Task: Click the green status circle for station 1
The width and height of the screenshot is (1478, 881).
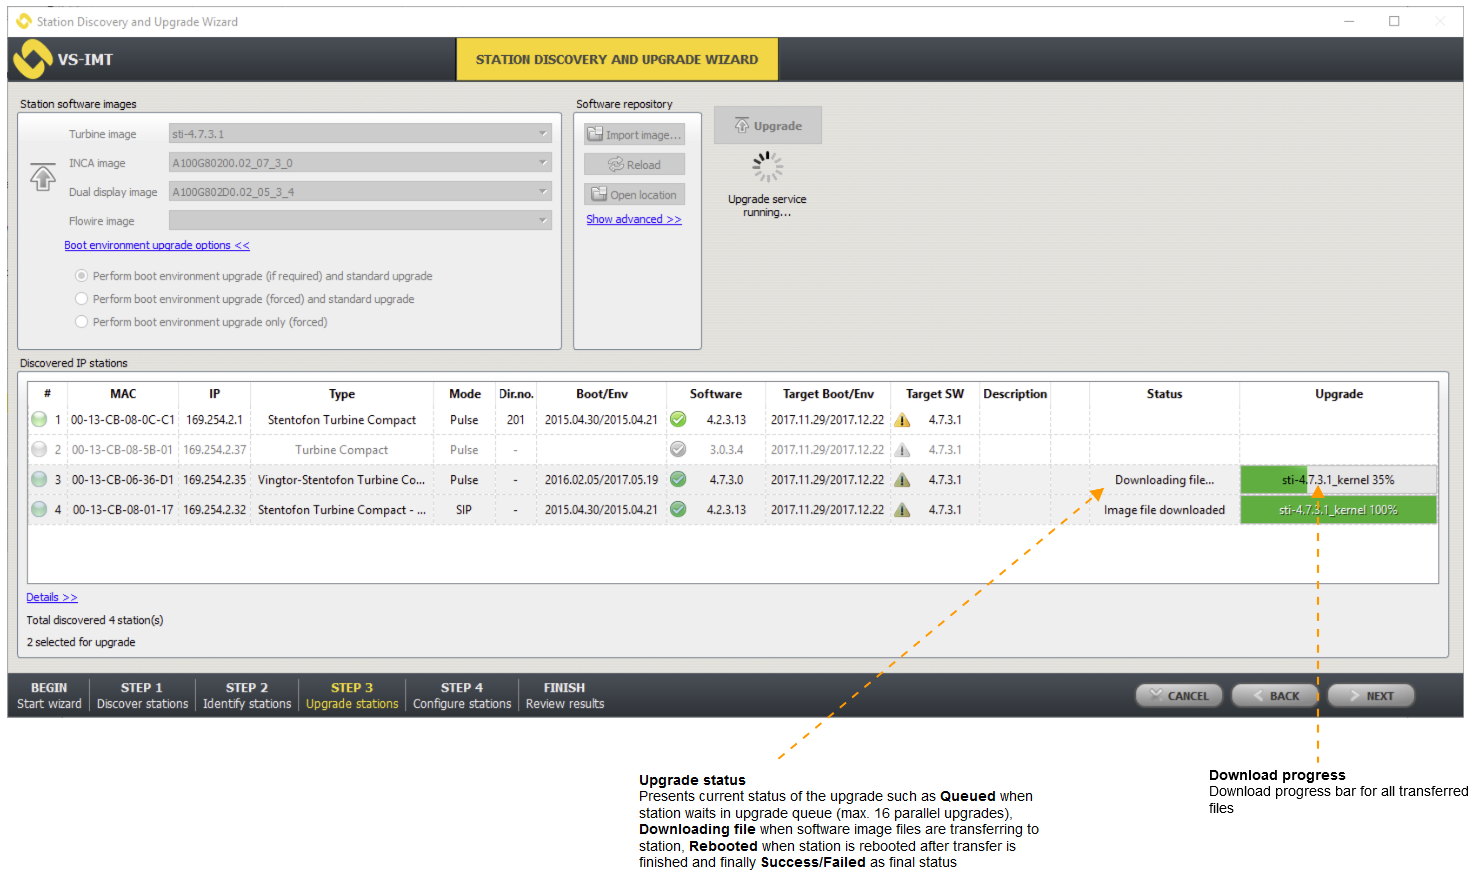Action: 39,420
